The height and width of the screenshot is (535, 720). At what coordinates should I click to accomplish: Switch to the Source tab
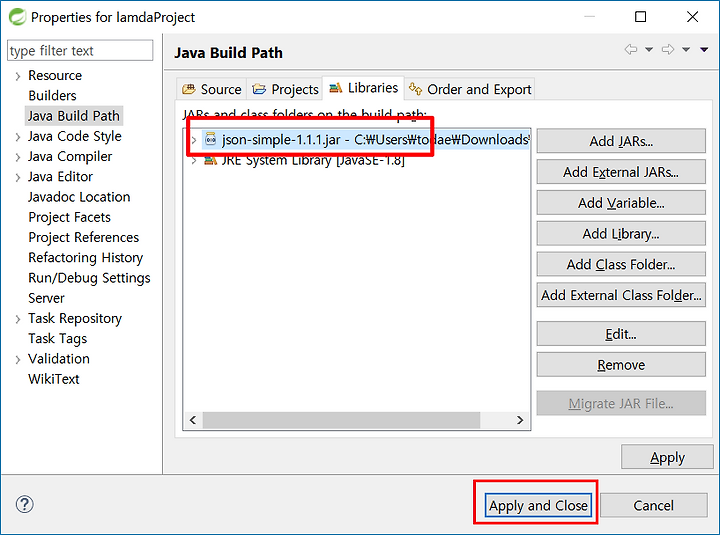pos(212,89)
